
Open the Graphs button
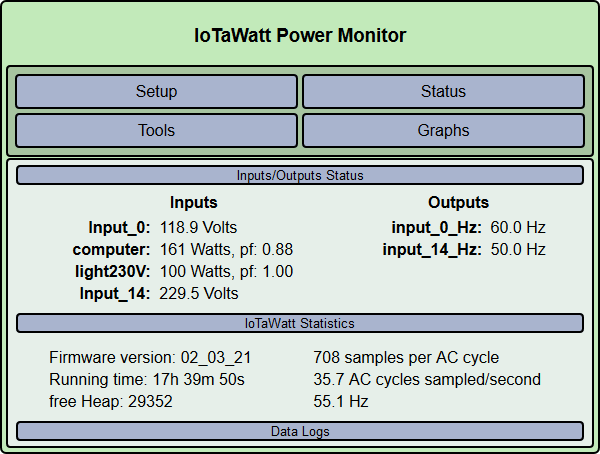(443, 131)
